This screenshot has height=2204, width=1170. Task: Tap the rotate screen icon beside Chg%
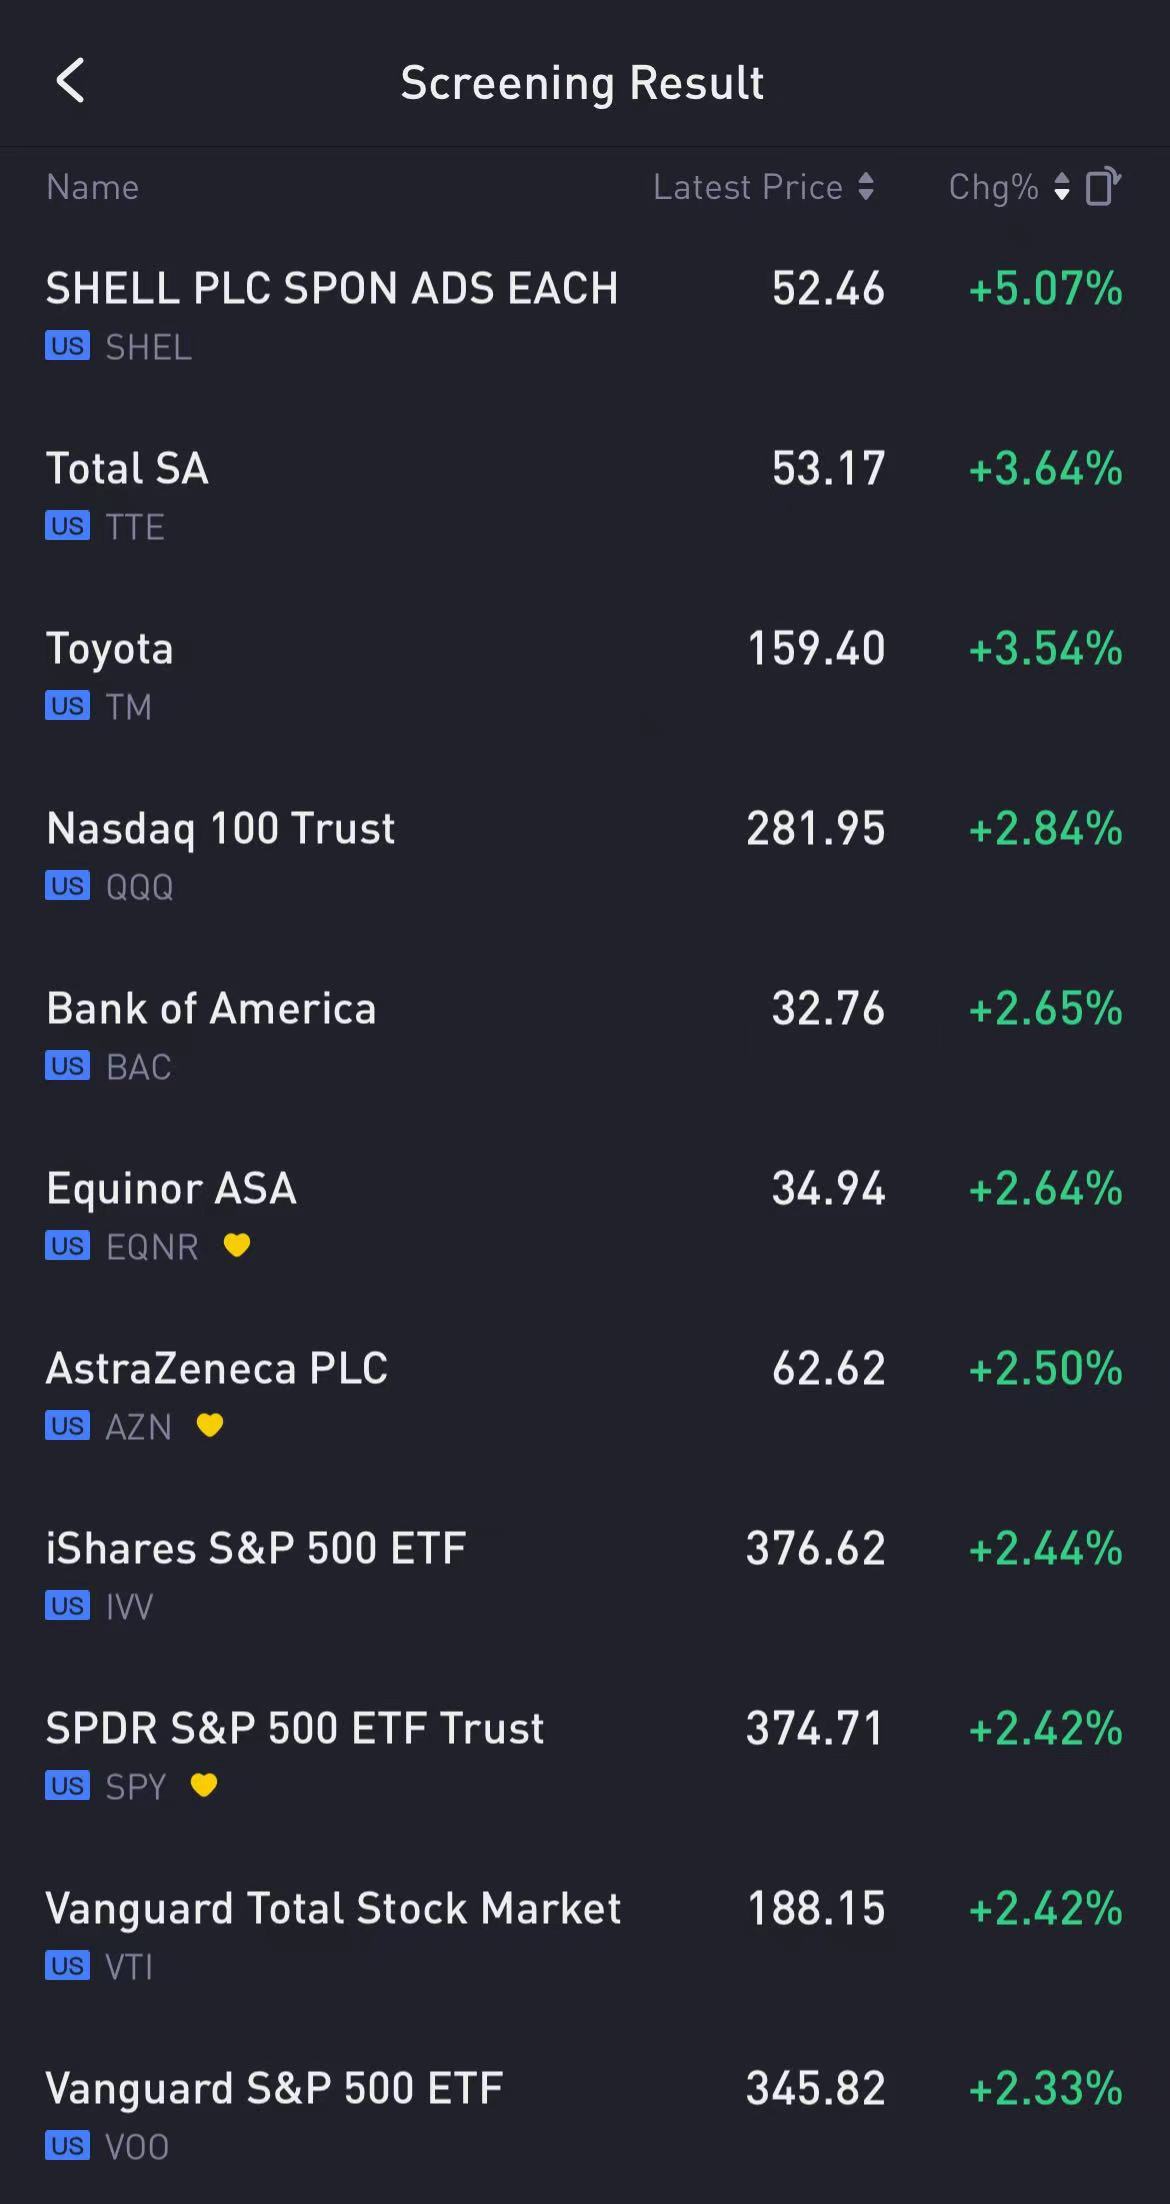click(1102, 186)
